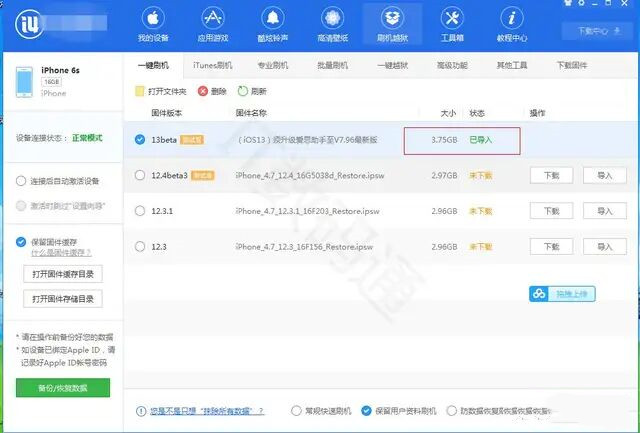
Task: Click iPhone_4.7_12.3_16F156_Restore.ipsw file name
Action: [x=304, y=246]
